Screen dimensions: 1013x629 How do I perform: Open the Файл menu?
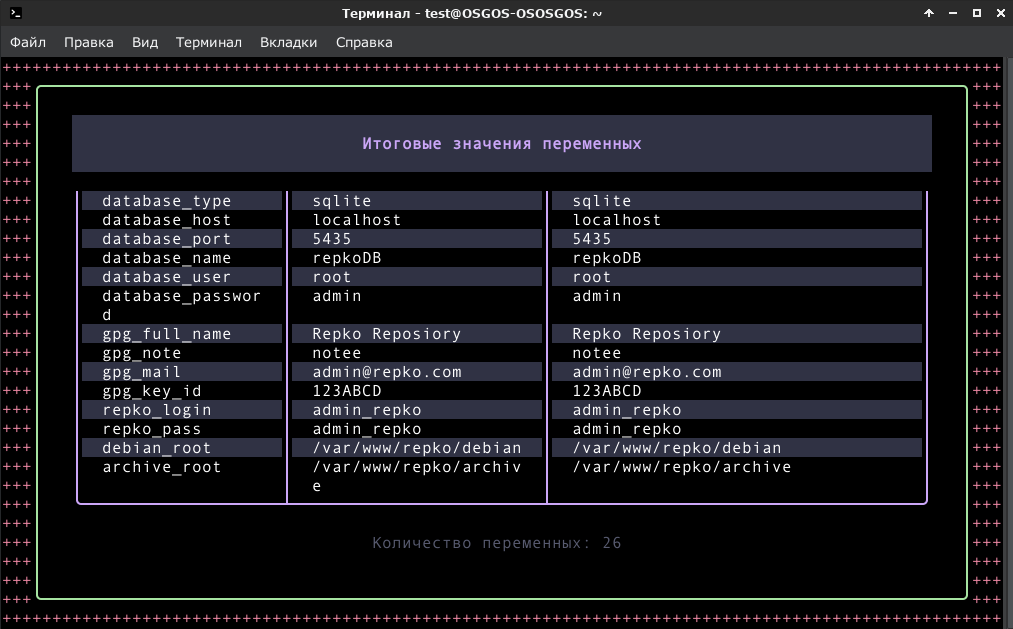pos(28,42)
